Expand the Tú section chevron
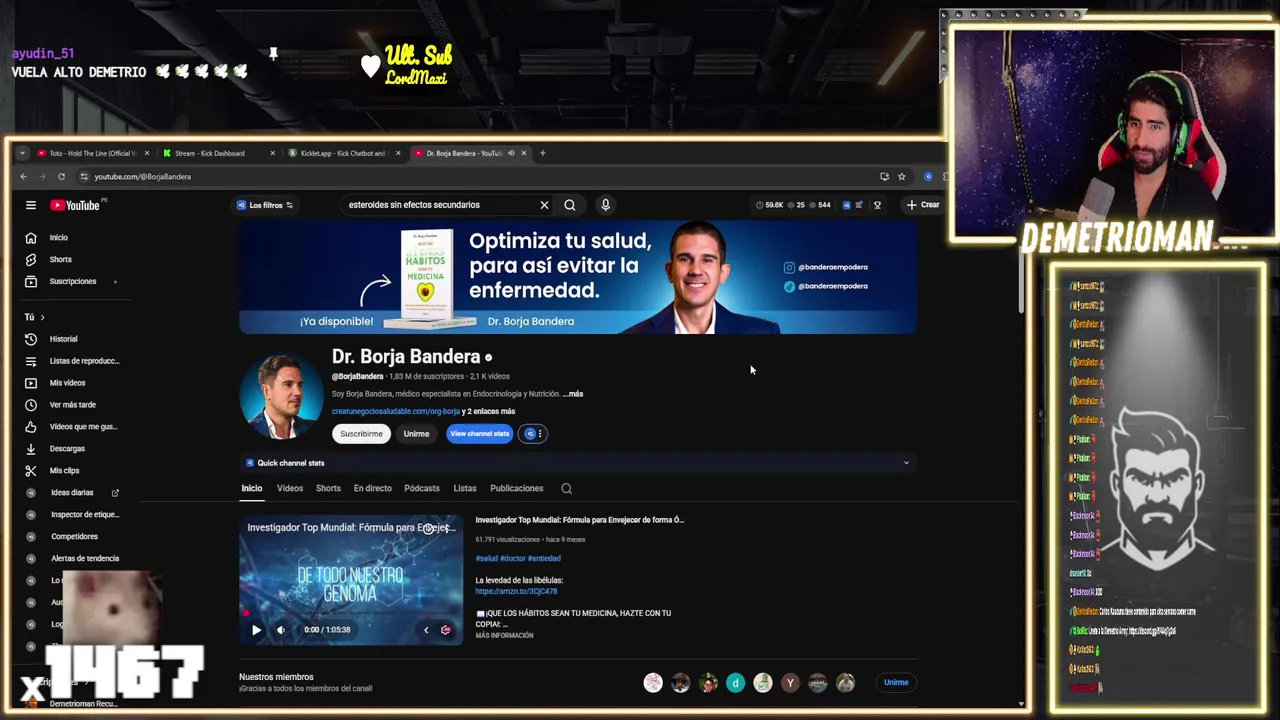Viewport: 1280px width, 720px height. pos(42,317)
